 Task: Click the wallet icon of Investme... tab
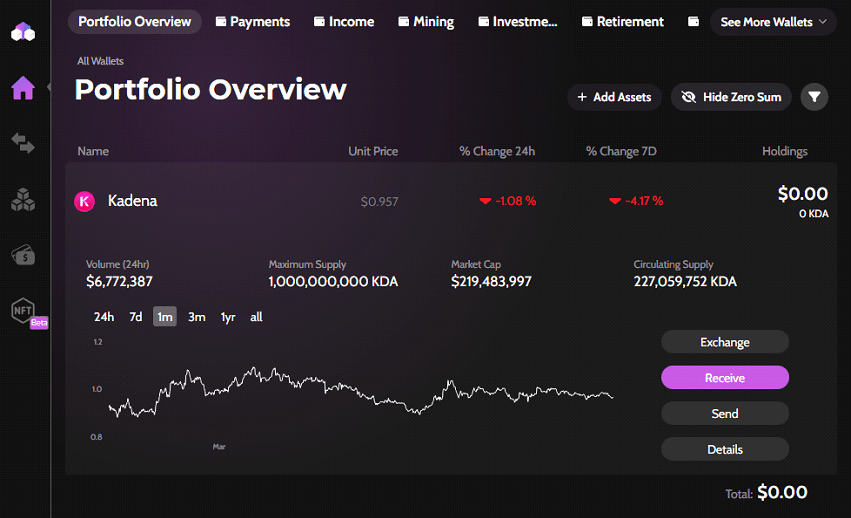pyautogui.click(x=483, y=22)
